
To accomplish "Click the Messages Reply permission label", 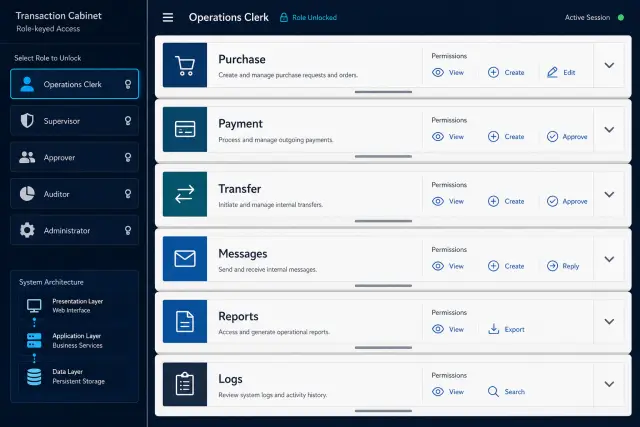I will [571, 266].
